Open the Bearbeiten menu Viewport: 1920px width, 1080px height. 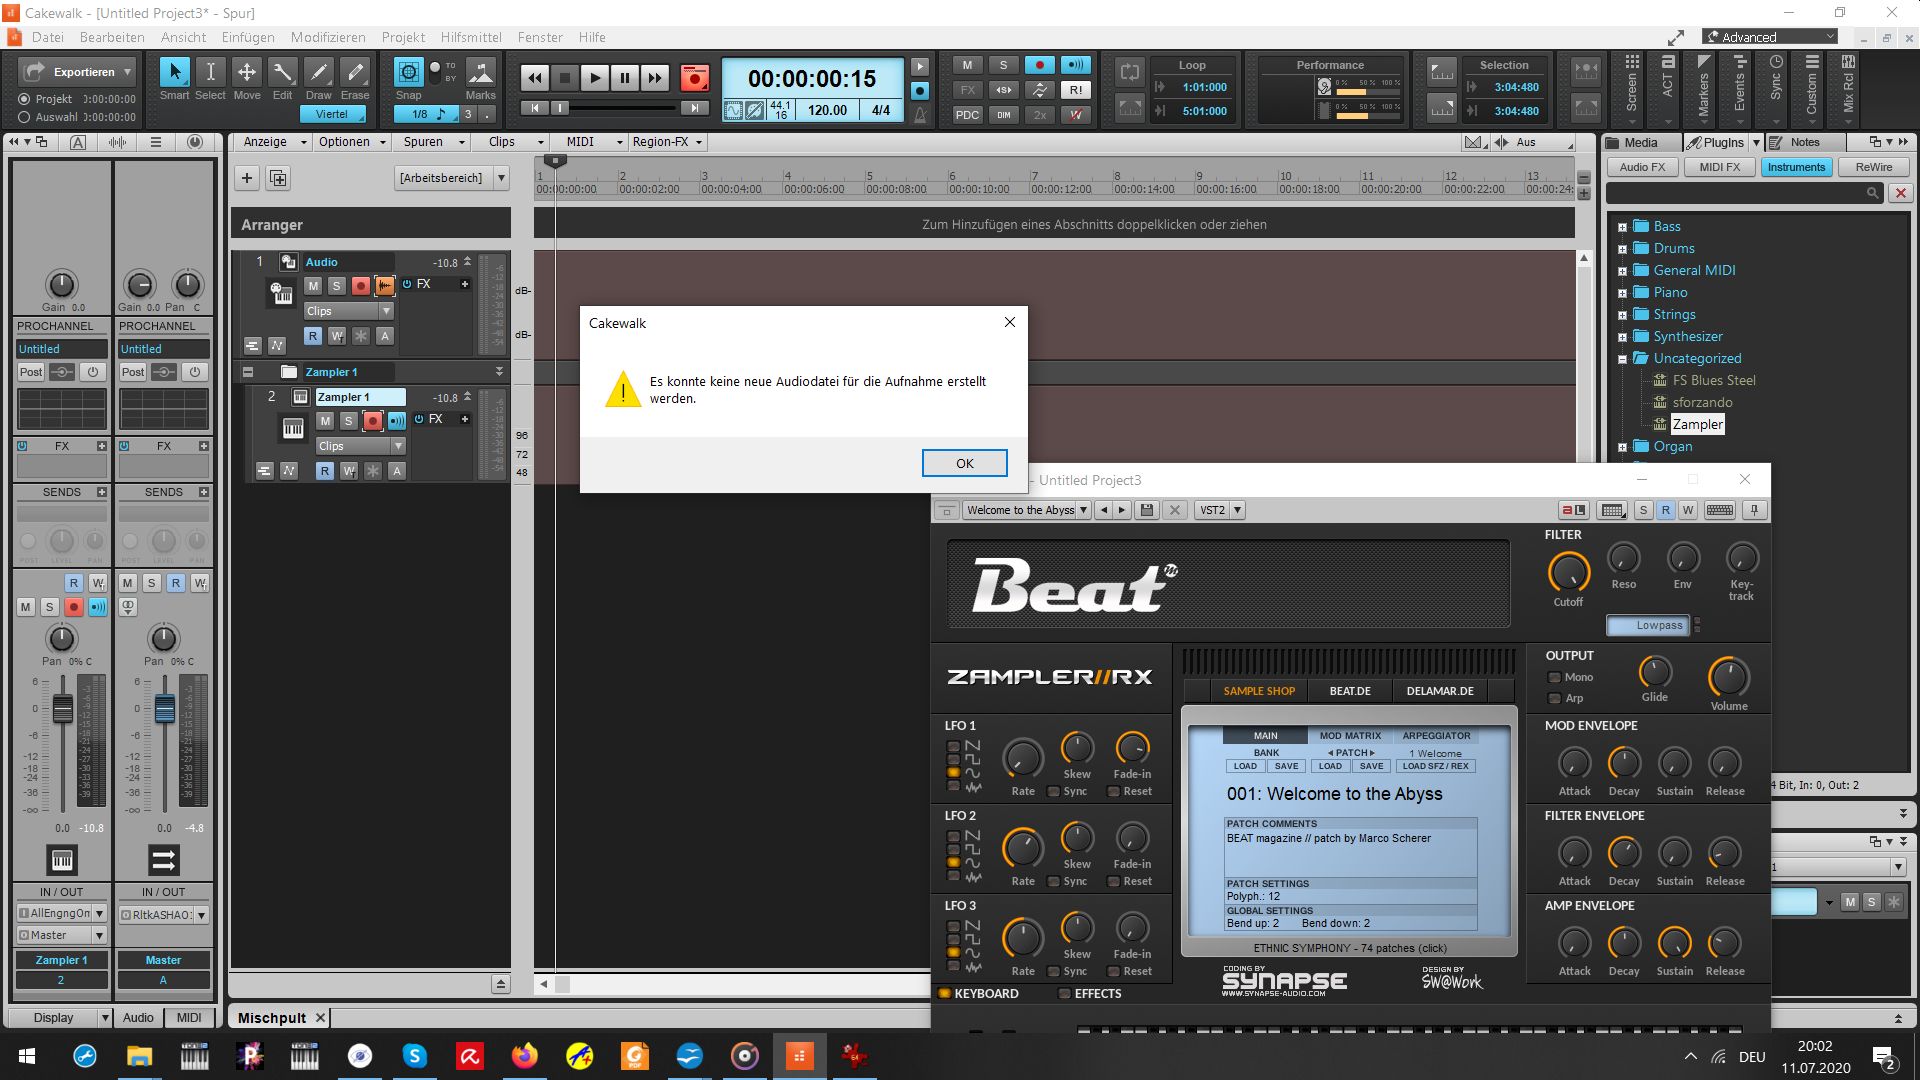112,37
